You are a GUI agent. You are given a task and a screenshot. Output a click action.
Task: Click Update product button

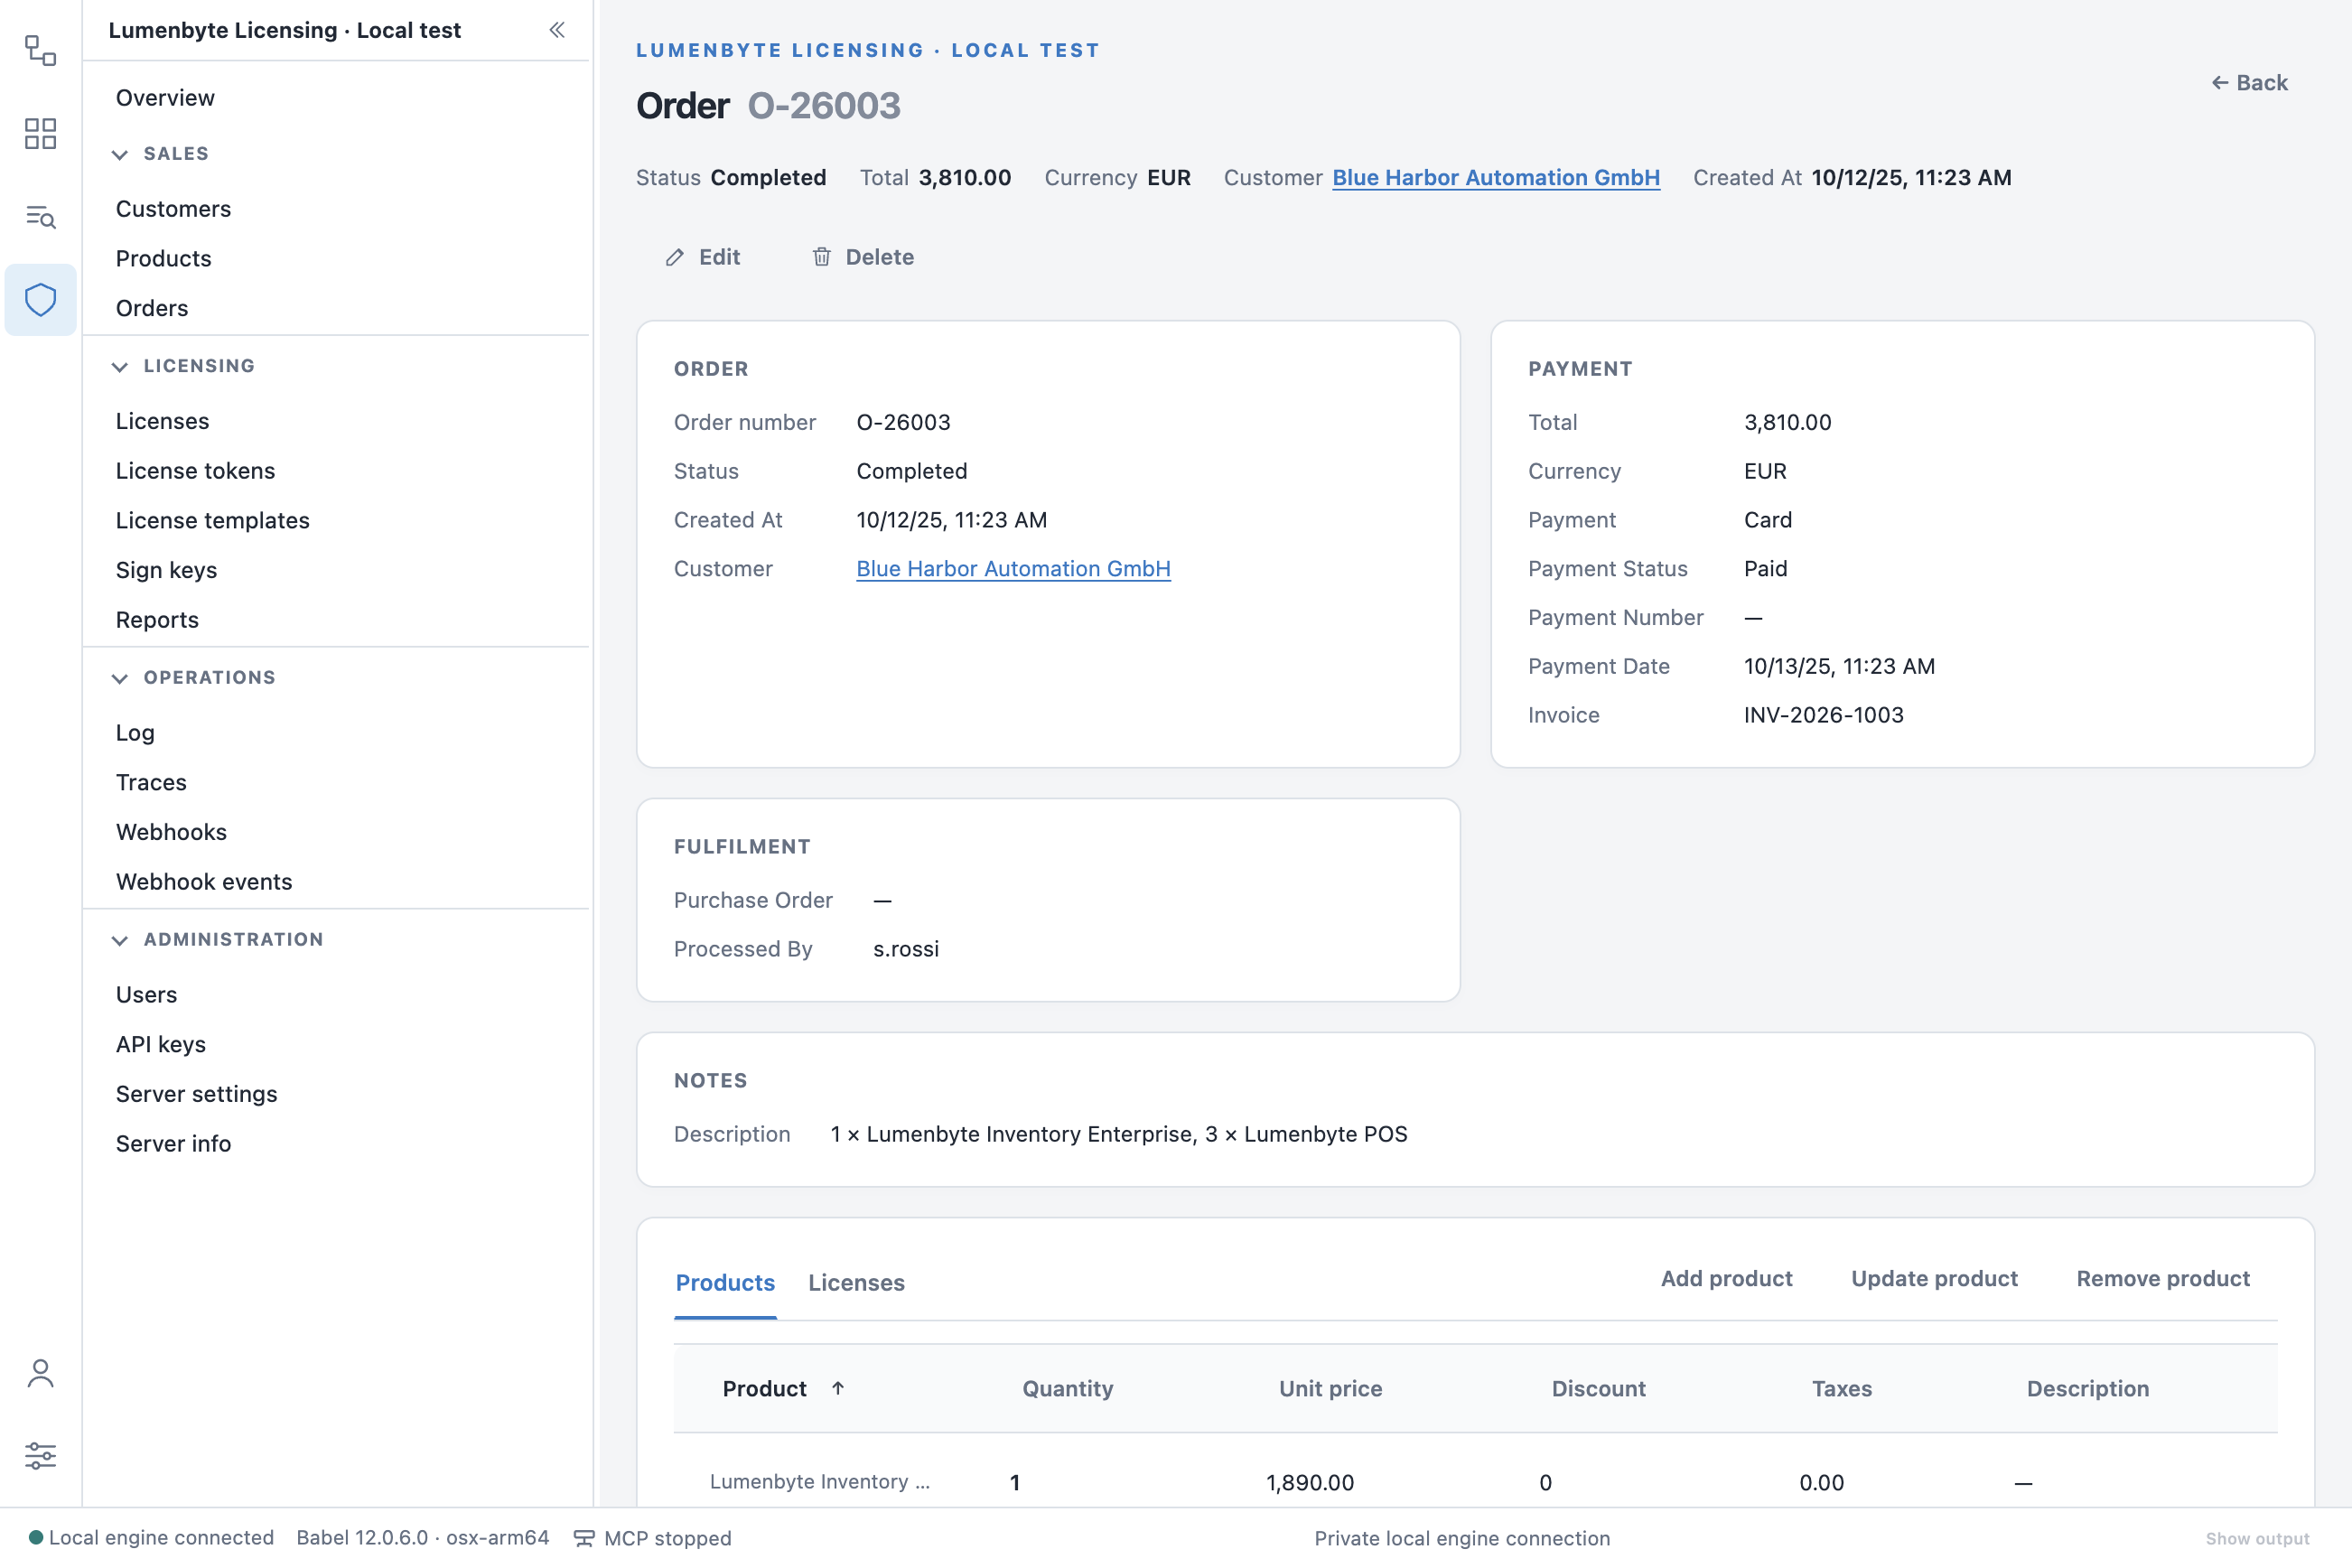[1934, 1279]
